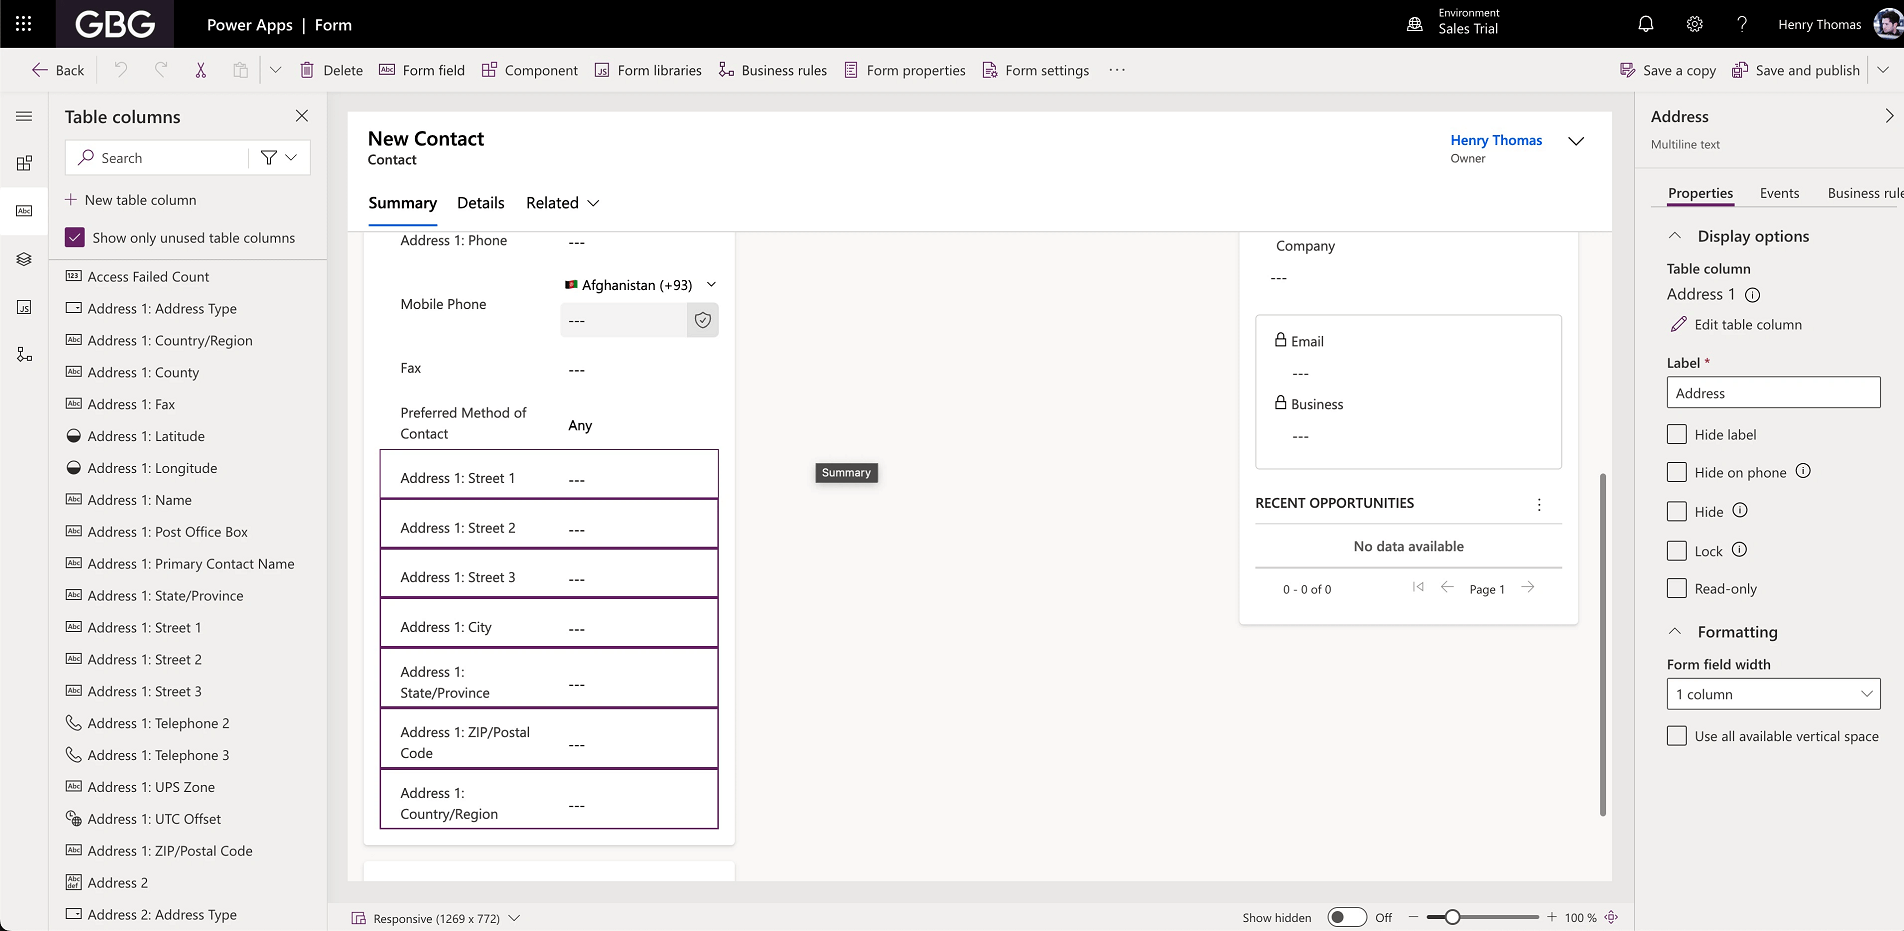
Task: Select the Form field toolbar icon
Action: [x=422, y=70]
